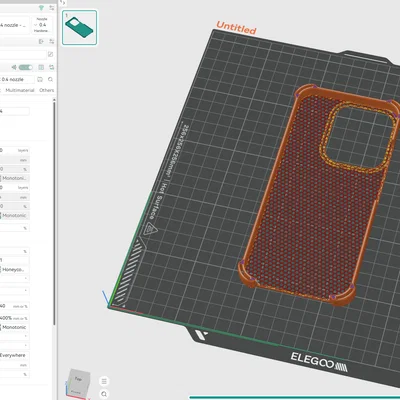Click the compare presets table icon

(41, 67)
